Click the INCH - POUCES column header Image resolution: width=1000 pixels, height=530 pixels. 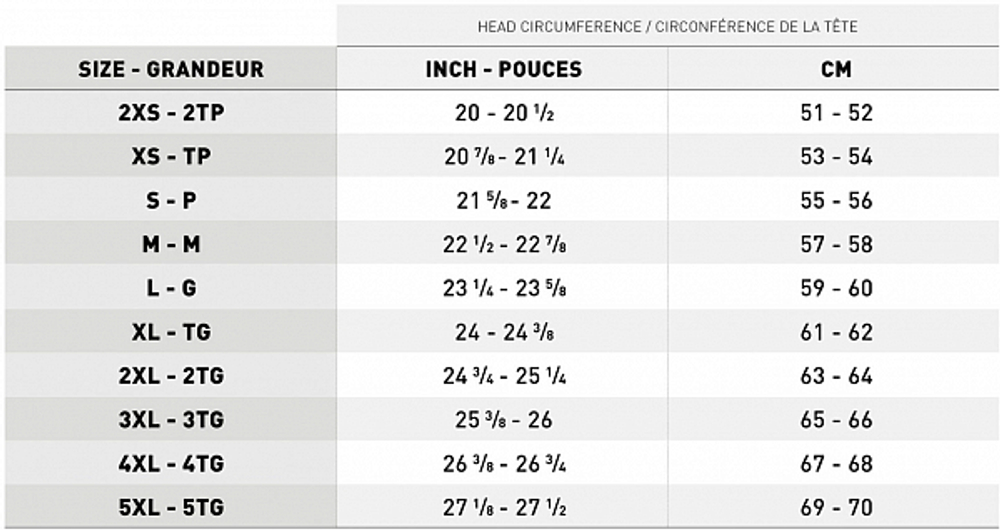tap(503, 69)
